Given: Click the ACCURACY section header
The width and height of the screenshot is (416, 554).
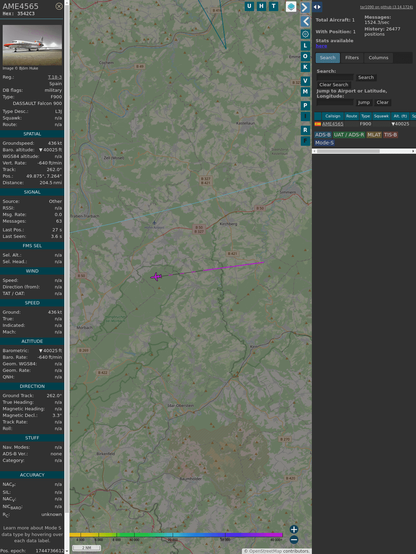Looking at the screenshot, I should click(x=32, y=475).
